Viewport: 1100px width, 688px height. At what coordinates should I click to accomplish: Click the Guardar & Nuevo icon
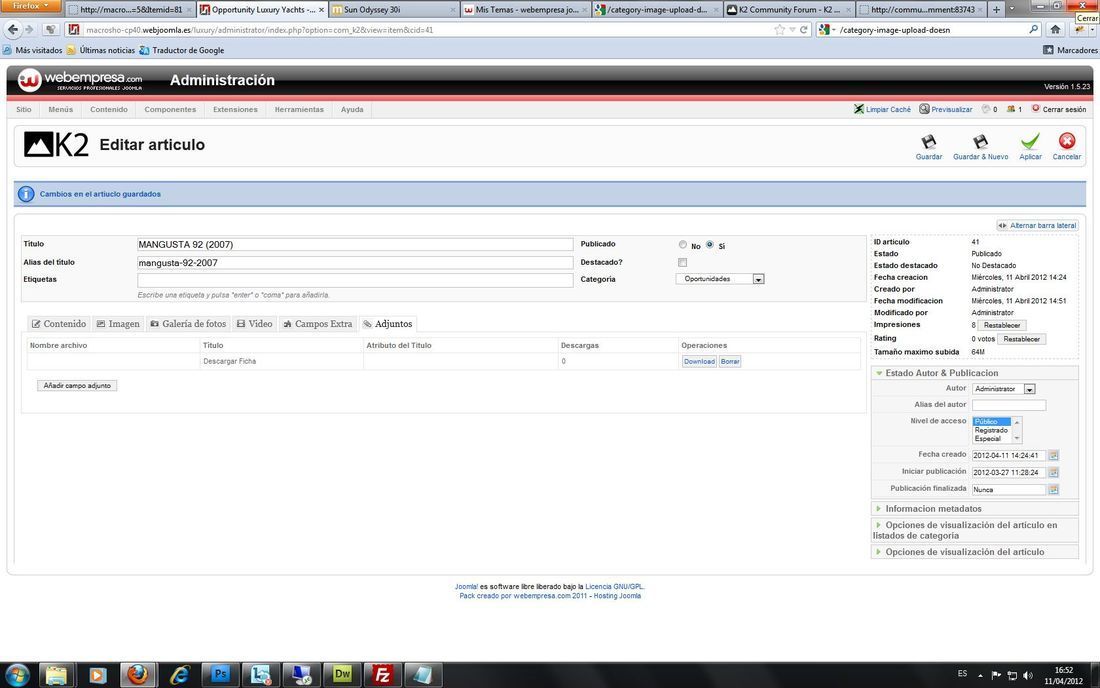(980, 142)
